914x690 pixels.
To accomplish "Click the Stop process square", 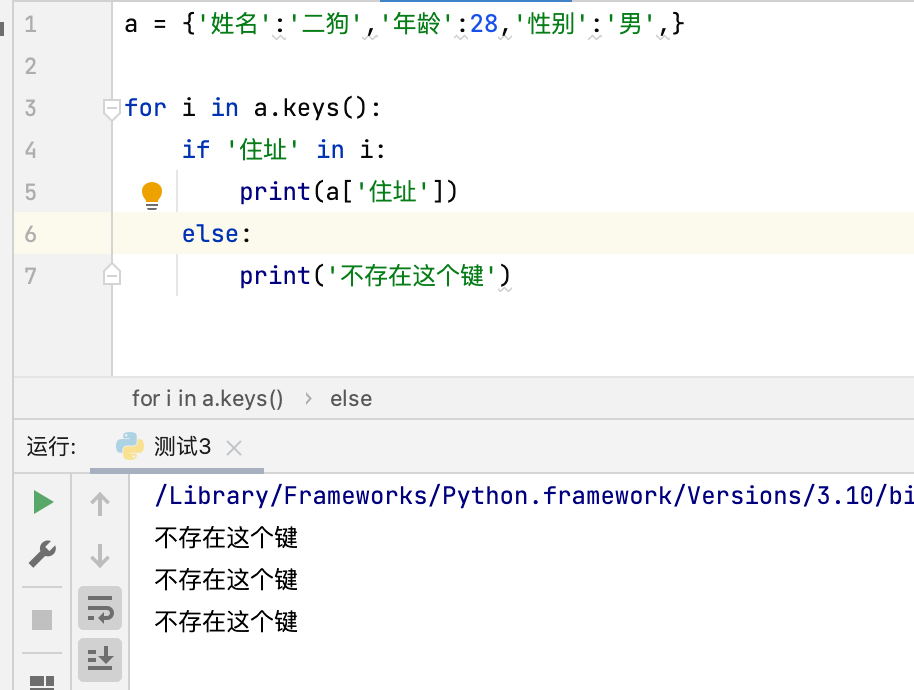I will 42,620.
